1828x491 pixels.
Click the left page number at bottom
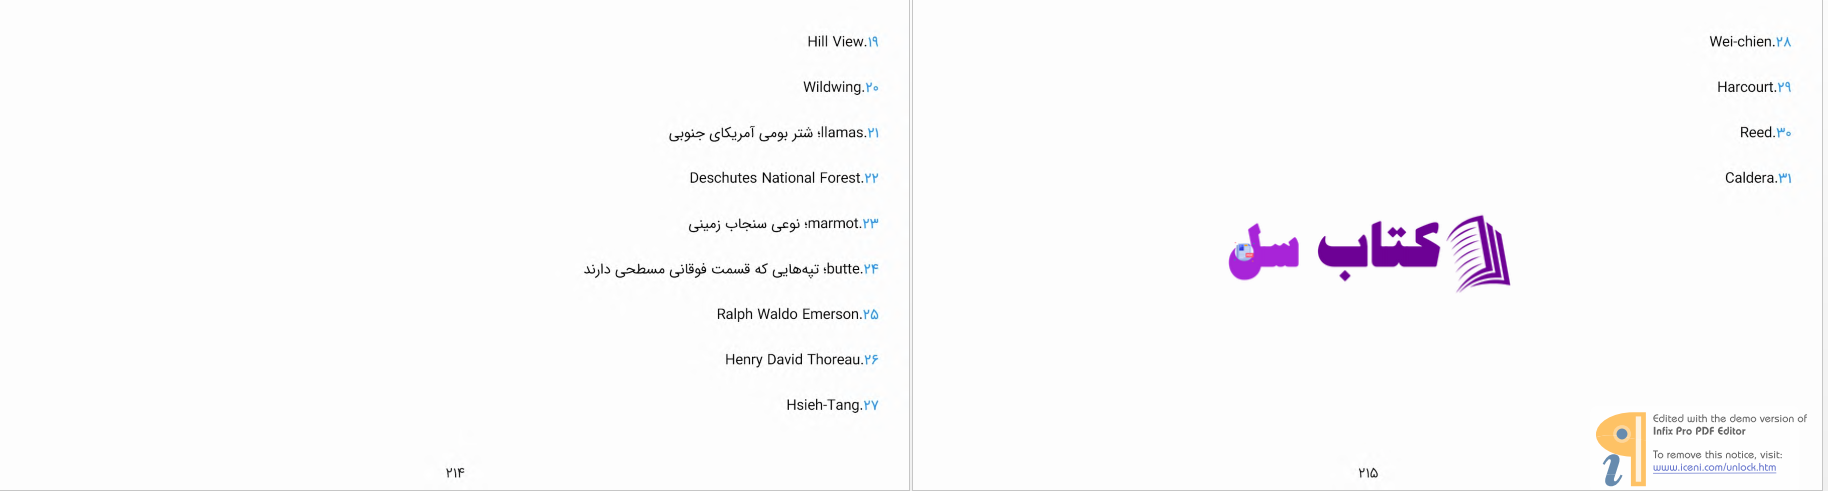coord(455,472)
